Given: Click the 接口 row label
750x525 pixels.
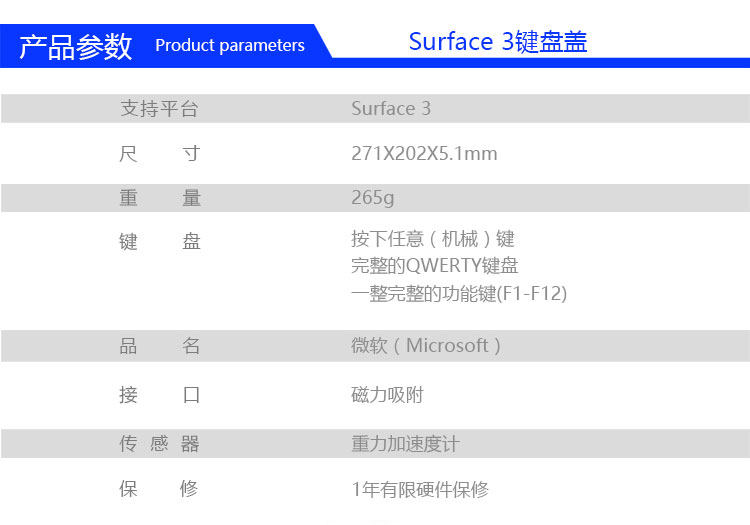Looking at the screenshot, I should pyautogui.click(x=160, y=395).
